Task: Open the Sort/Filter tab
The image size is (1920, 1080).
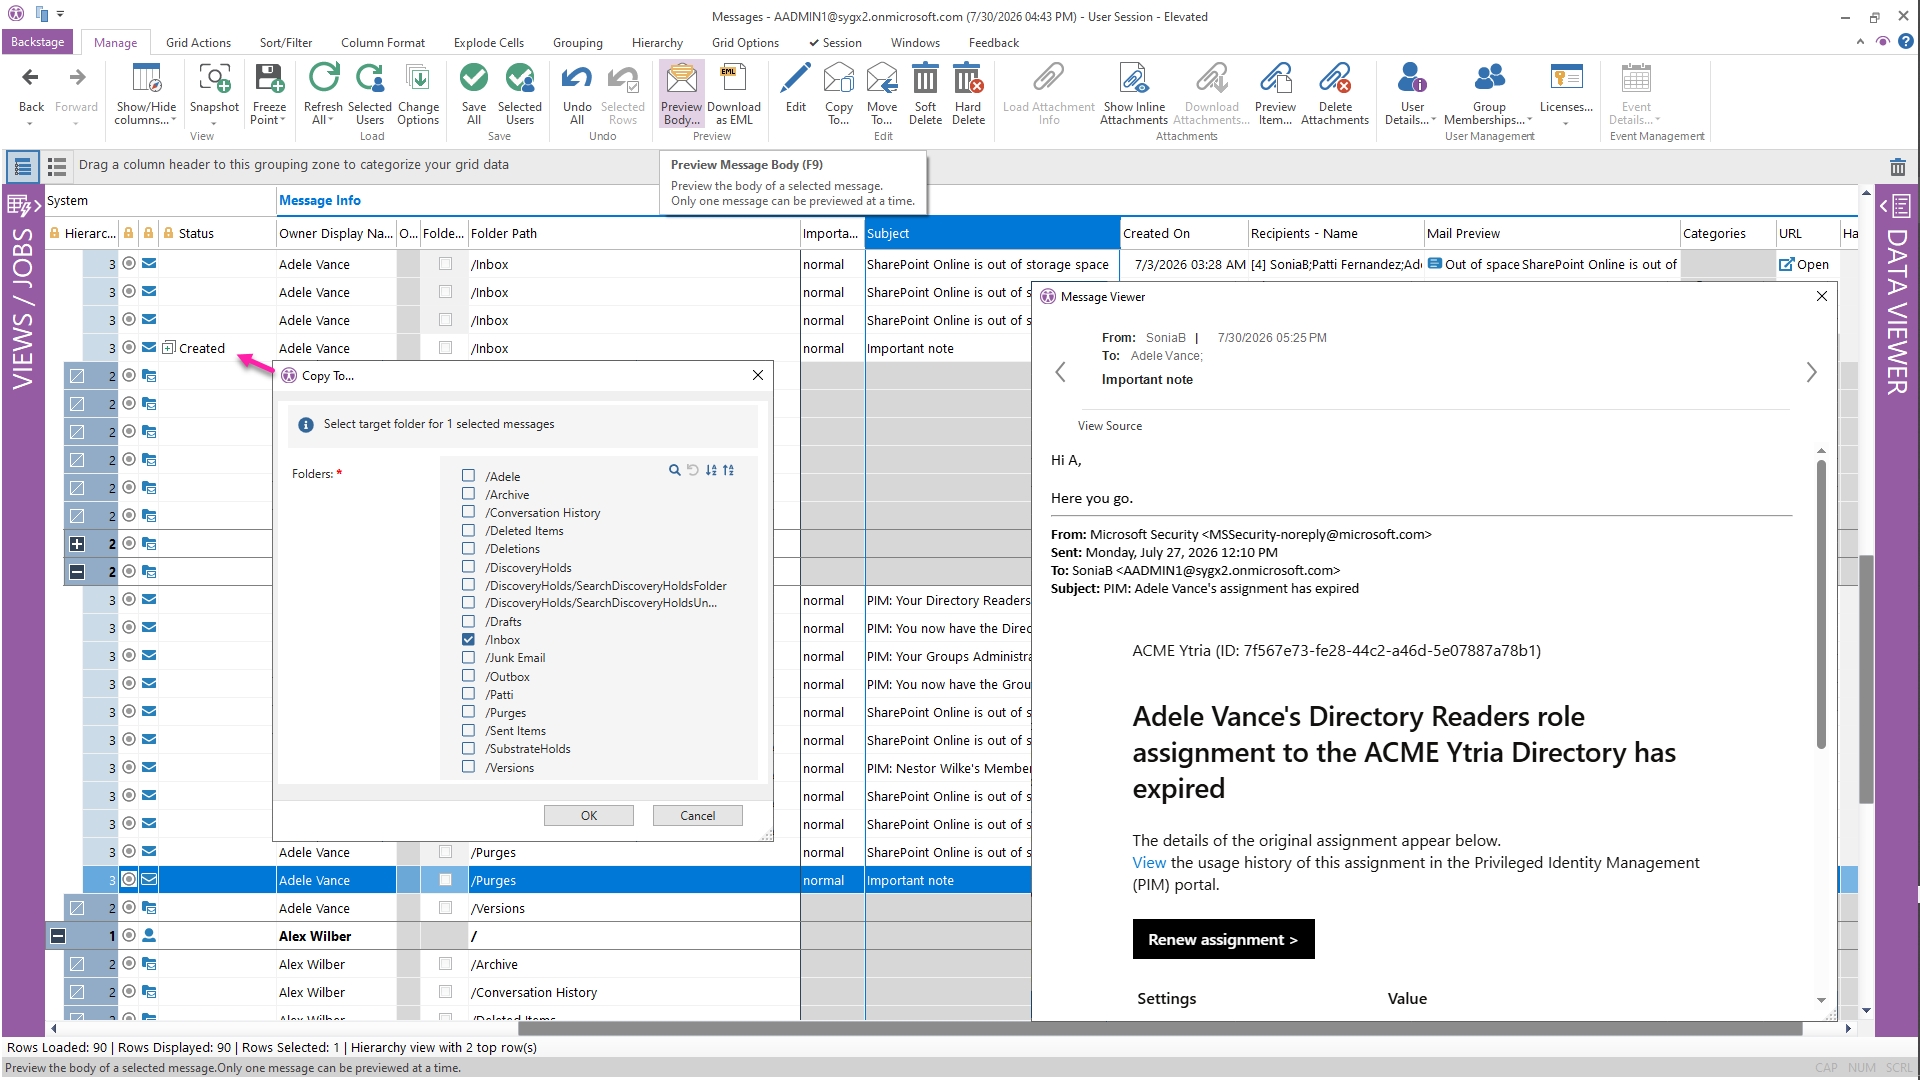Action: 286,43
